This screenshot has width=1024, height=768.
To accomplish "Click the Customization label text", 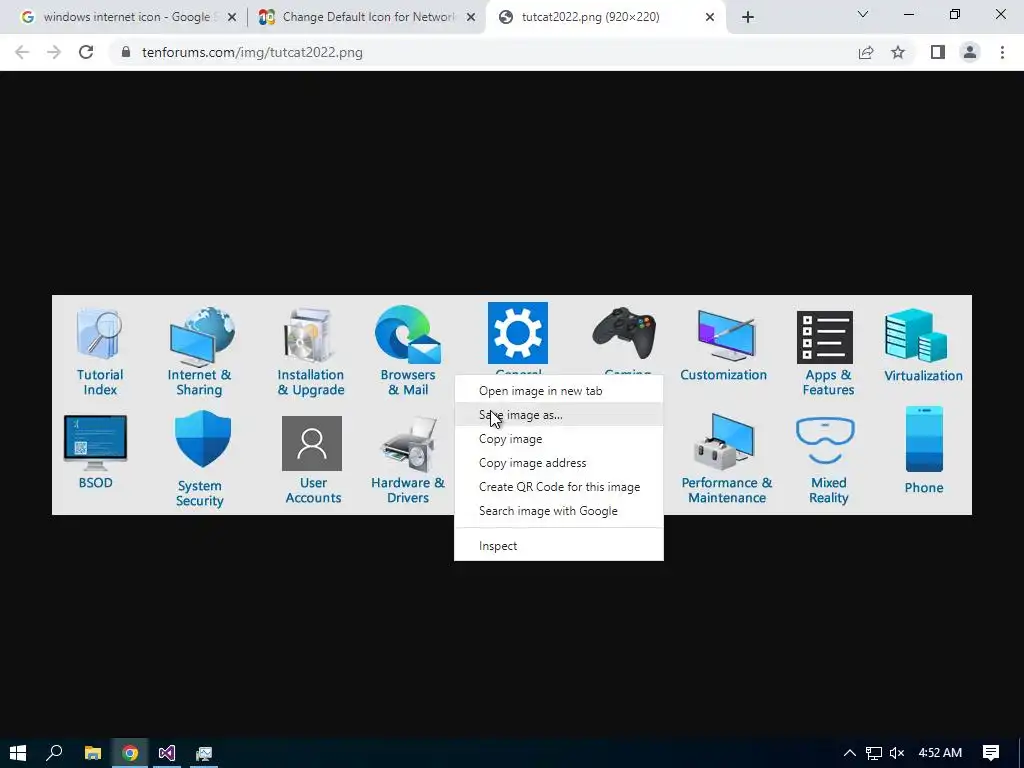I will [x=724, y=375].
